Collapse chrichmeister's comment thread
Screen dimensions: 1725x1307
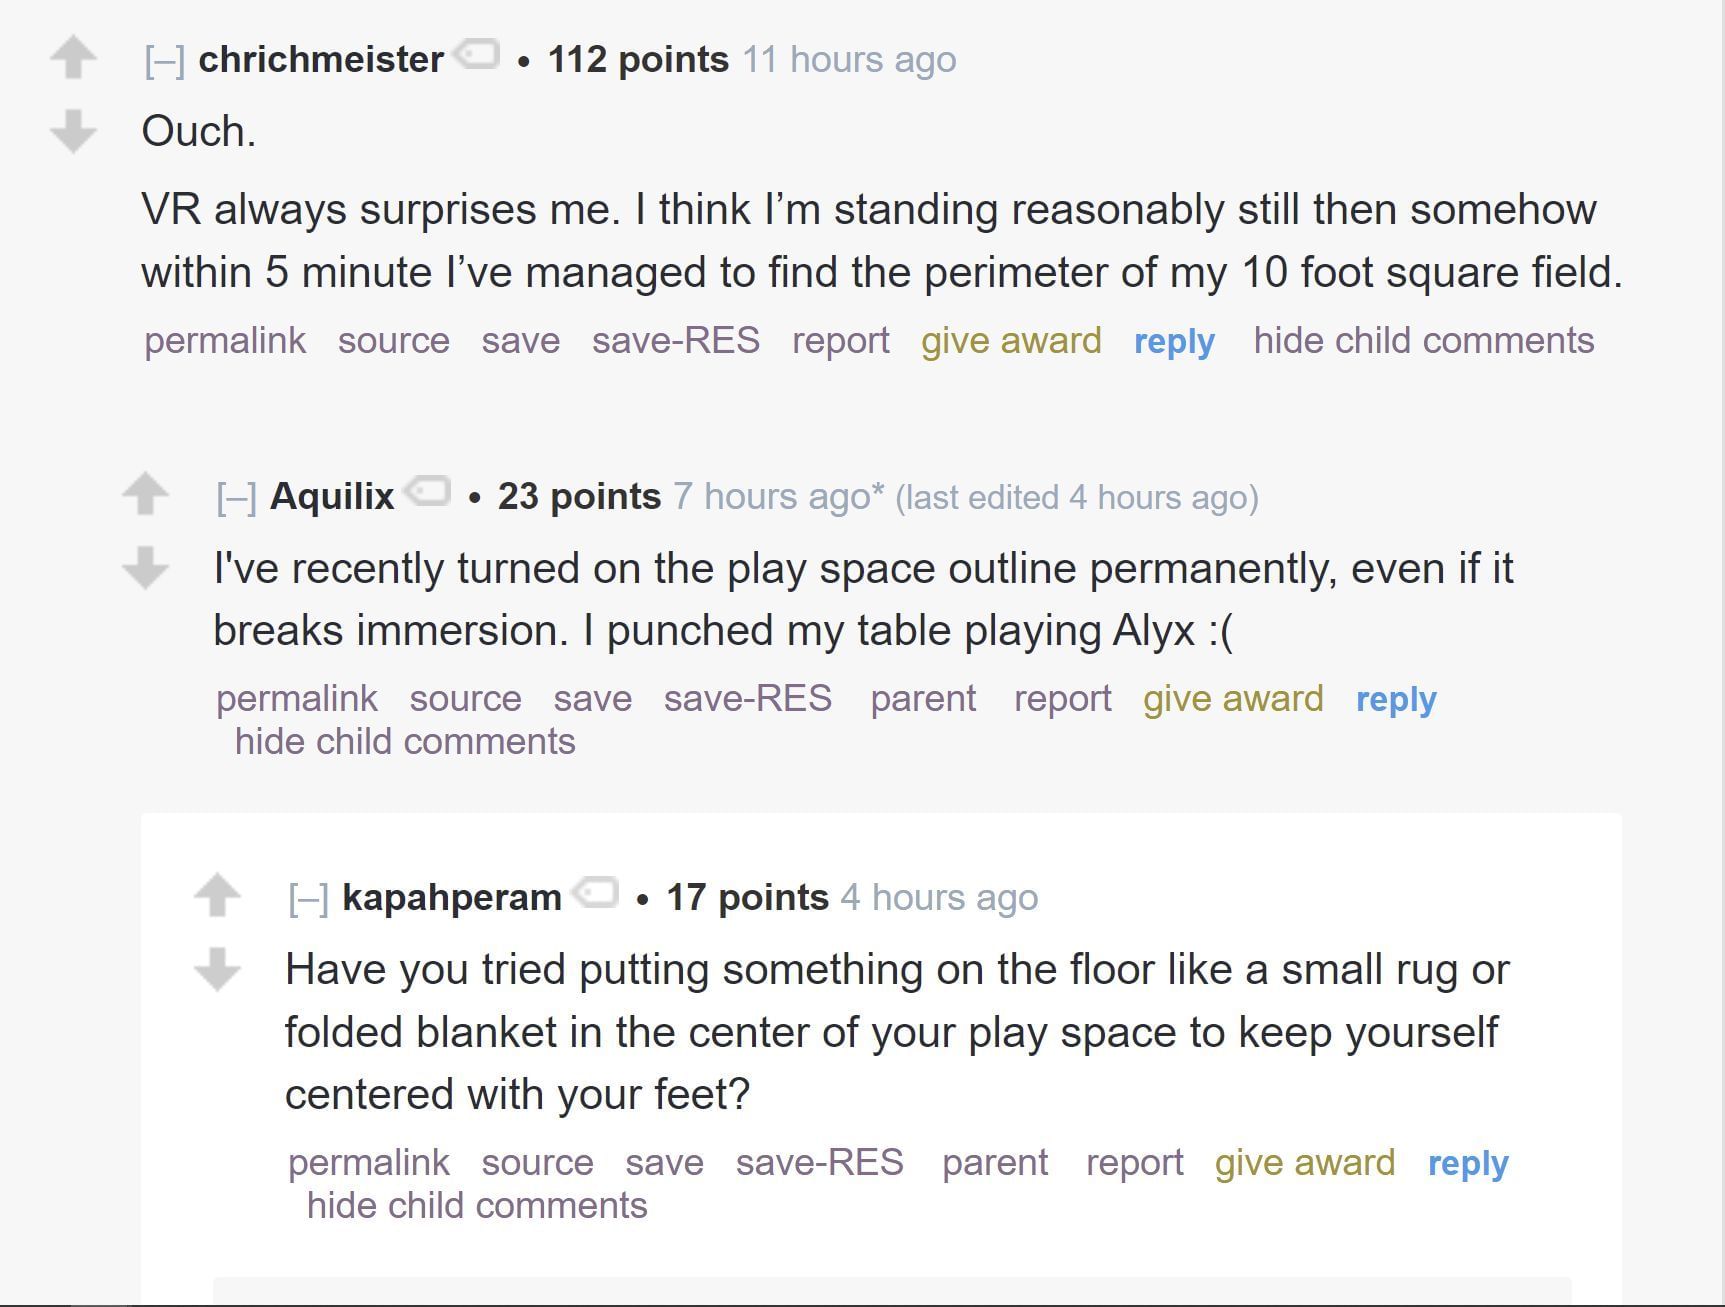tap(164, 61)
